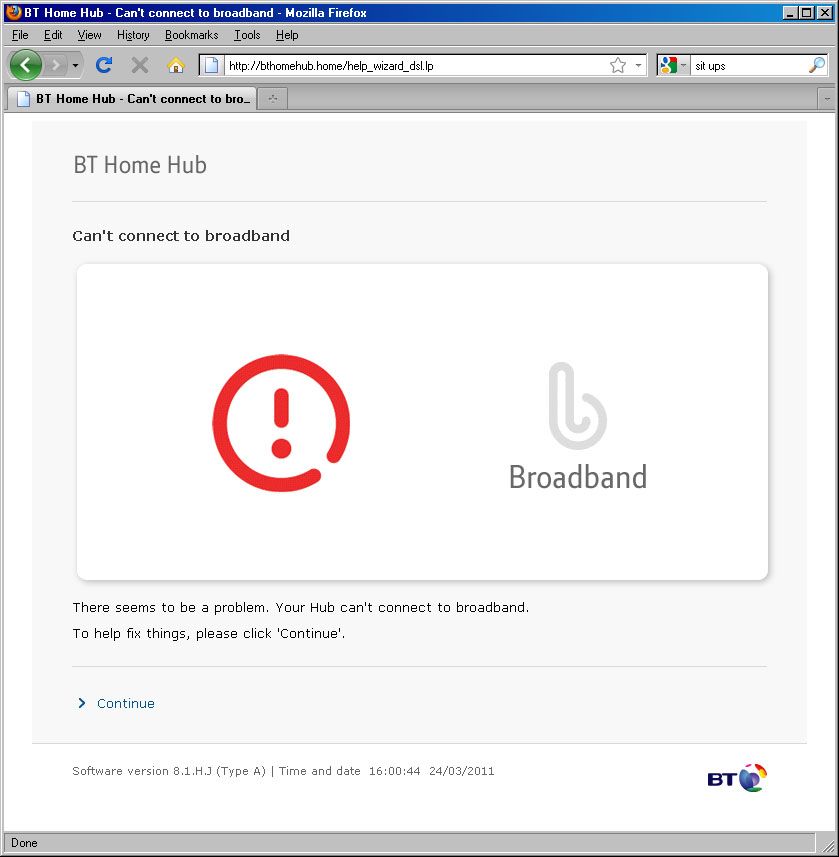Click the Firefox icon in the title bar
The width and height of the screenshot is (839, 857).
coord(13,12)
